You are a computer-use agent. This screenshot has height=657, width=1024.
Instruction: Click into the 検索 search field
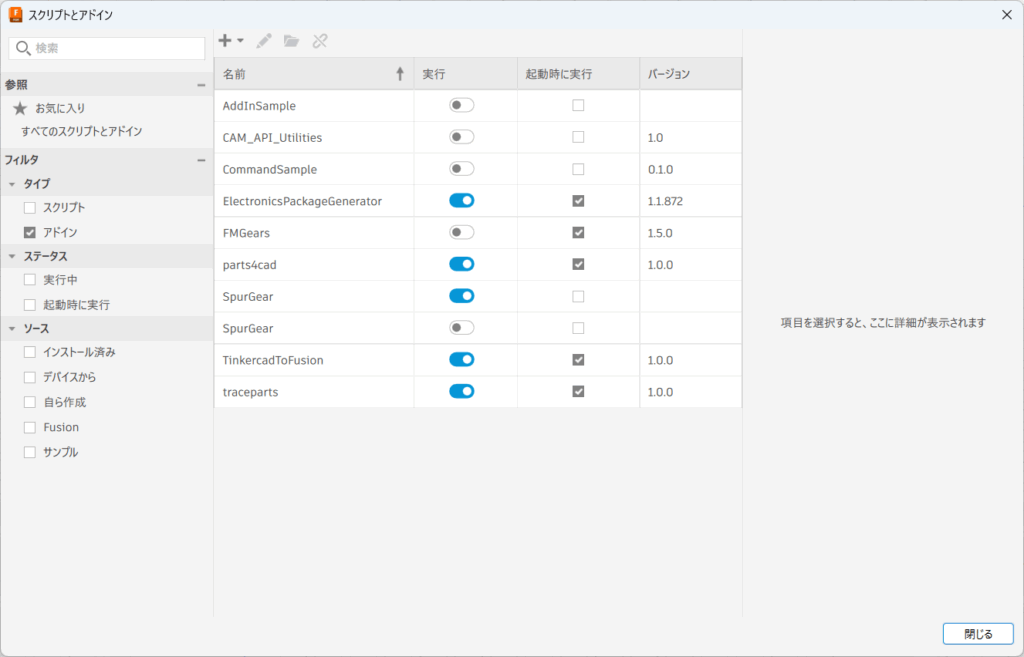[x=107, y=48]
